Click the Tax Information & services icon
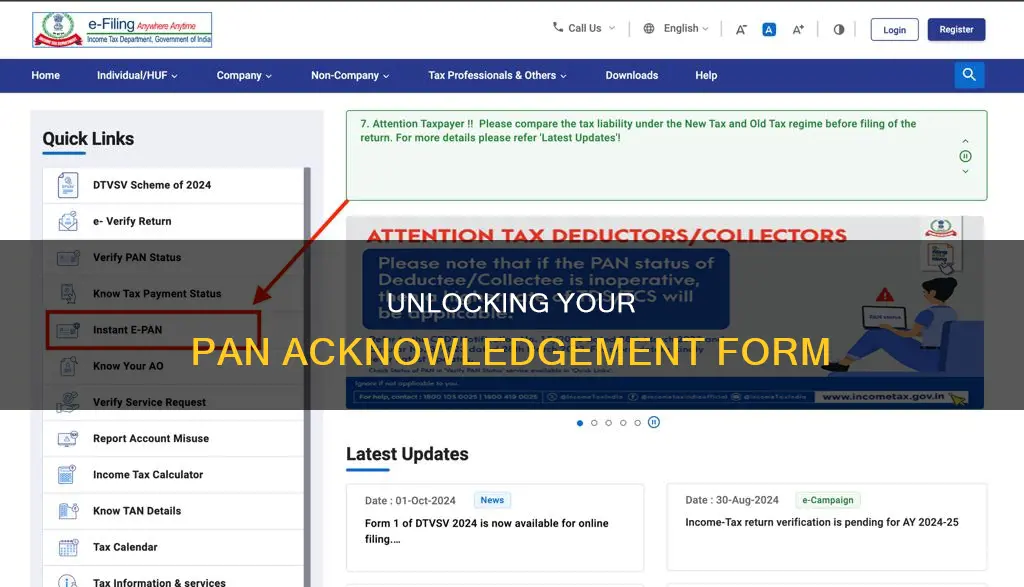Viewport: 1024px width, 587px height. click(x=68, y=581)
